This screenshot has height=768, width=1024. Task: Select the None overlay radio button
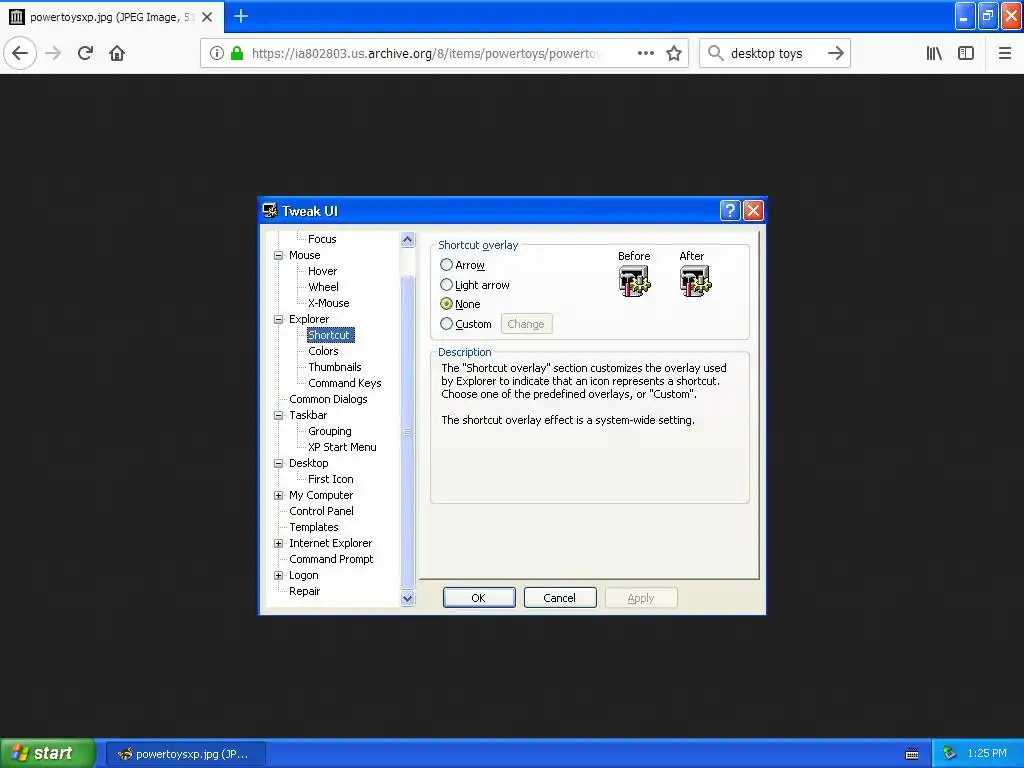click(x=446, y=304)
